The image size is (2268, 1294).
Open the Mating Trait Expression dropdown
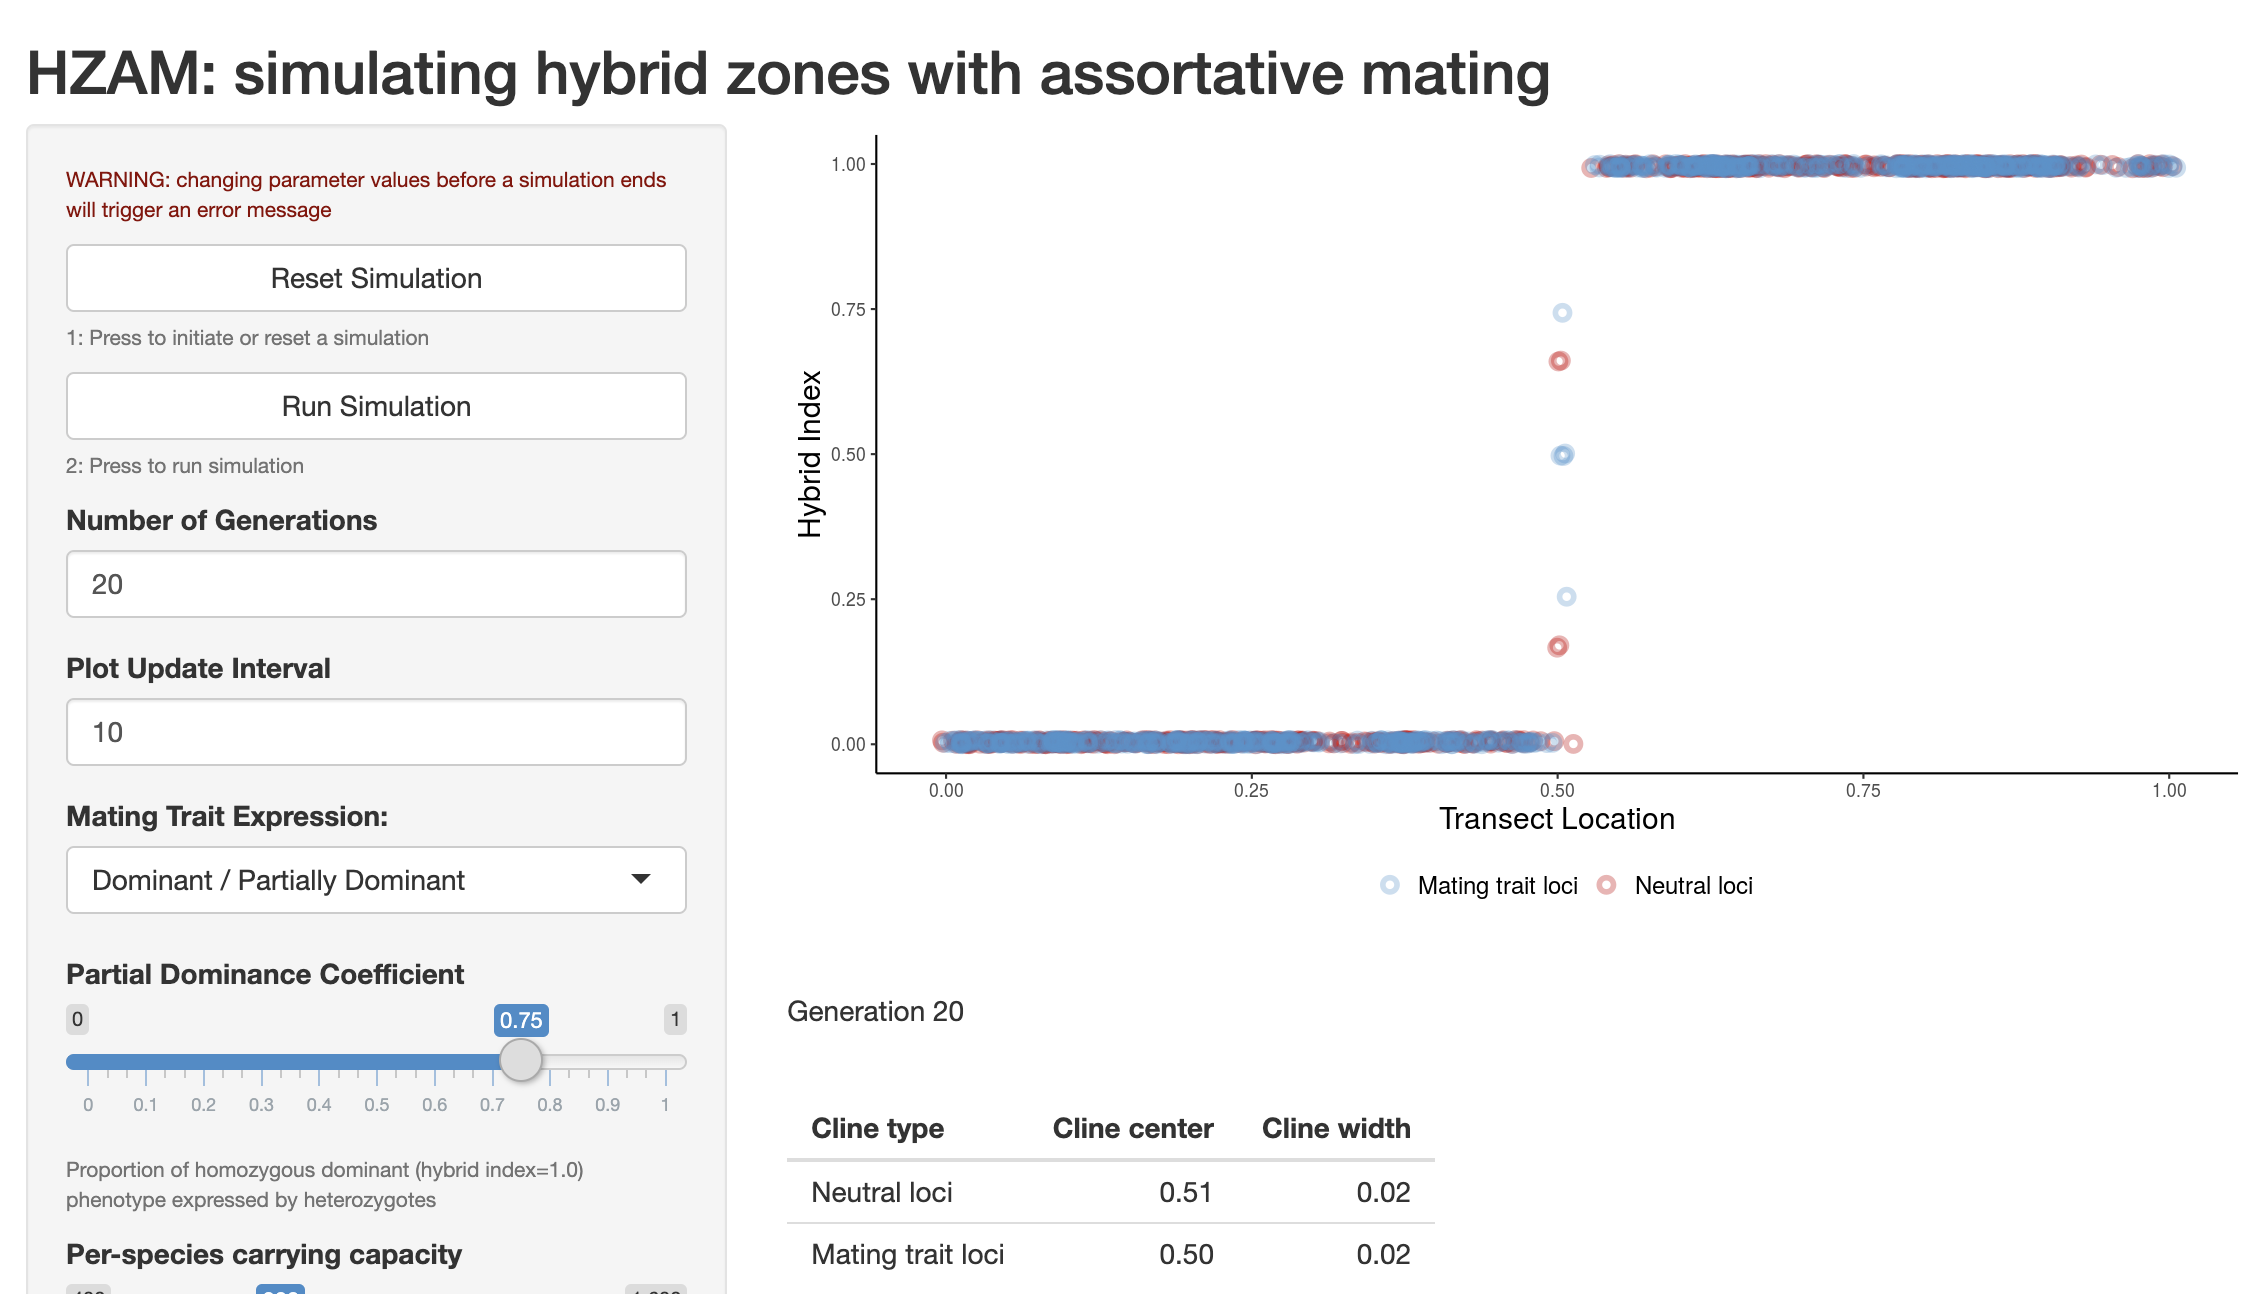pos(376,880)
